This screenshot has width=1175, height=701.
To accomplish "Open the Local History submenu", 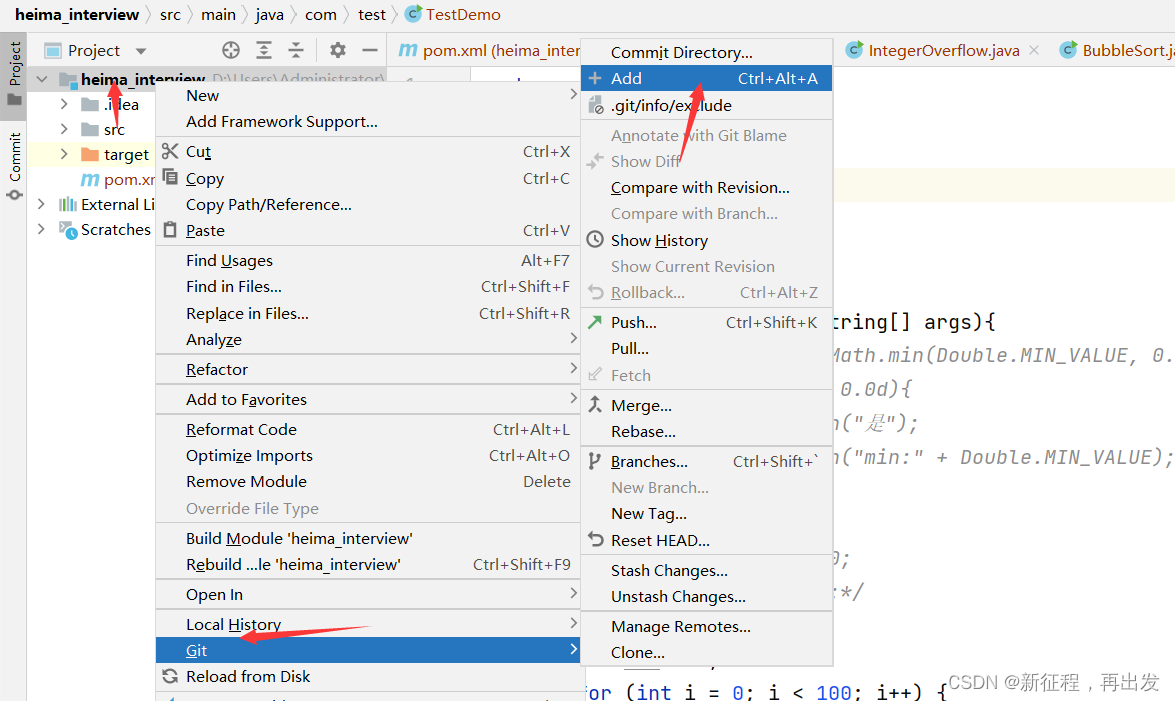I will pos(368,625).
